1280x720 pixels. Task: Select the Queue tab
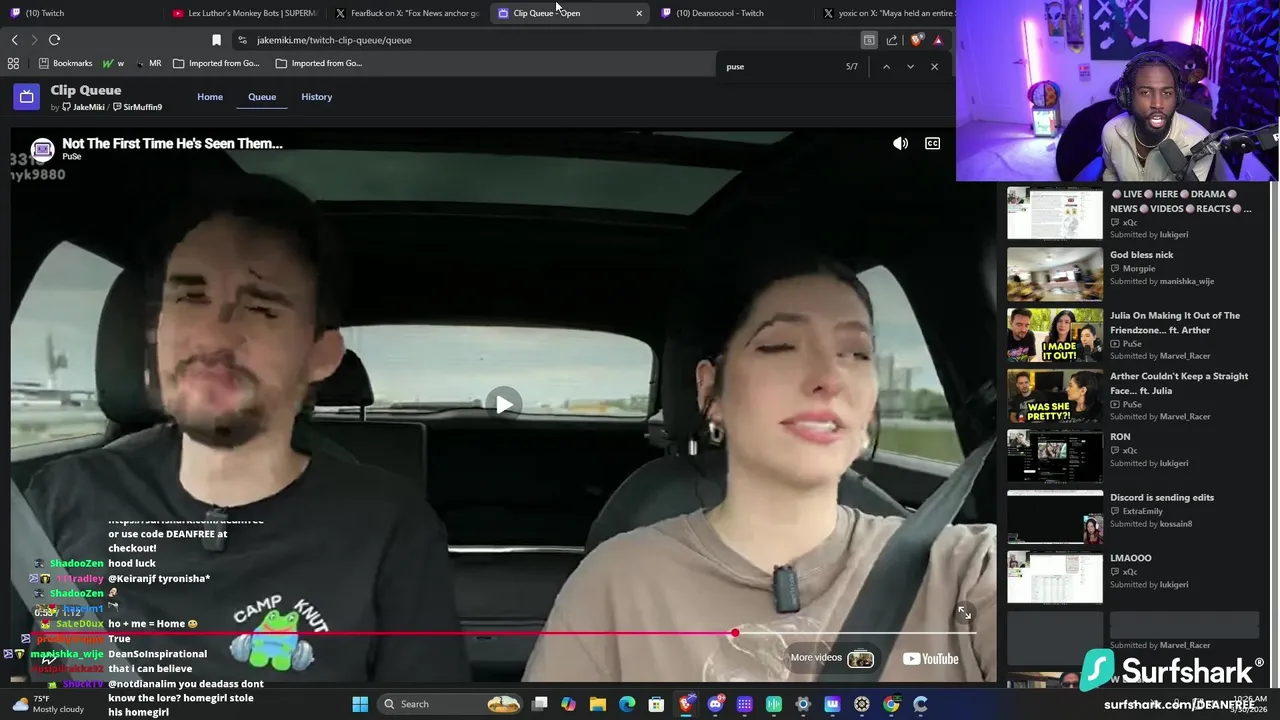pyautogui.click(x=262, y=97)
